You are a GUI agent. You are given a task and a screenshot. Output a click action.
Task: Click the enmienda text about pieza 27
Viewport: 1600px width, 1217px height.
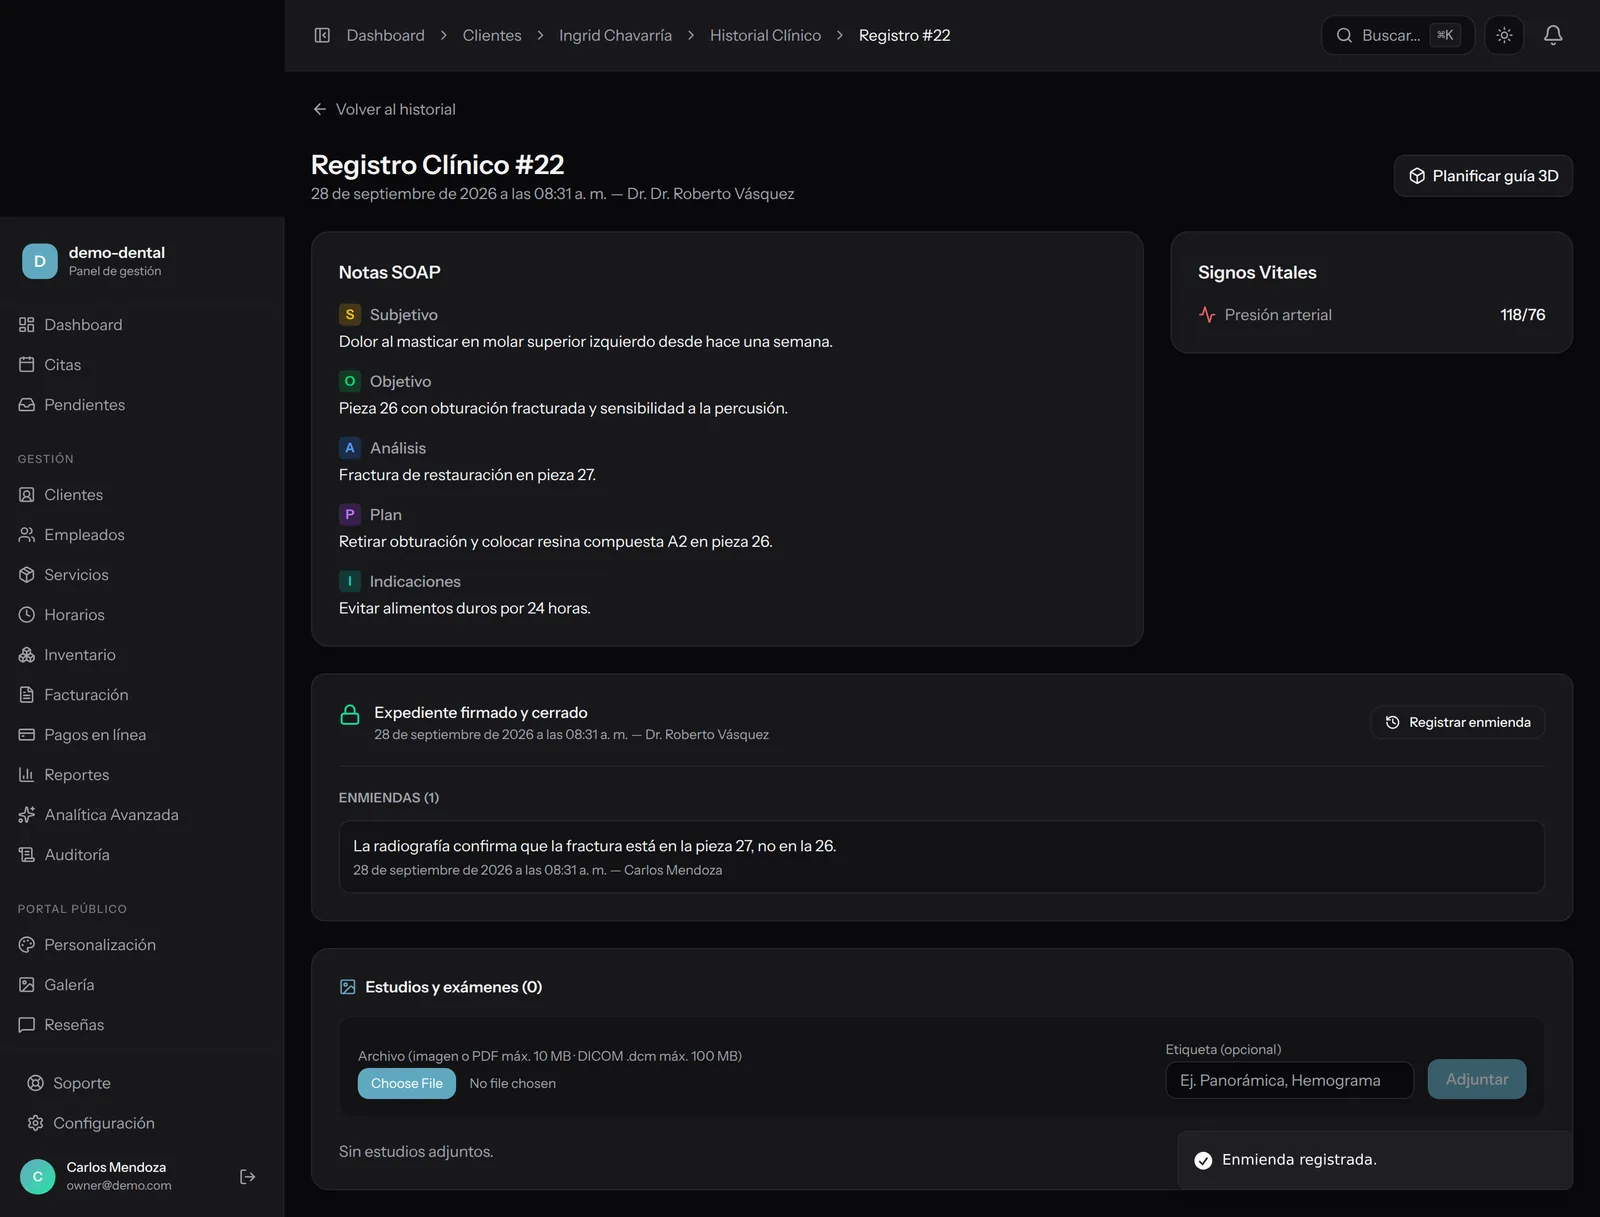(x=595, y=846)
